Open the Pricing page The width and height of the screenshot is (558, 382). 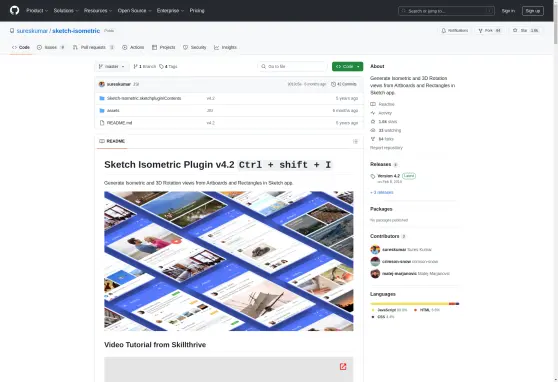coord(197,11)
